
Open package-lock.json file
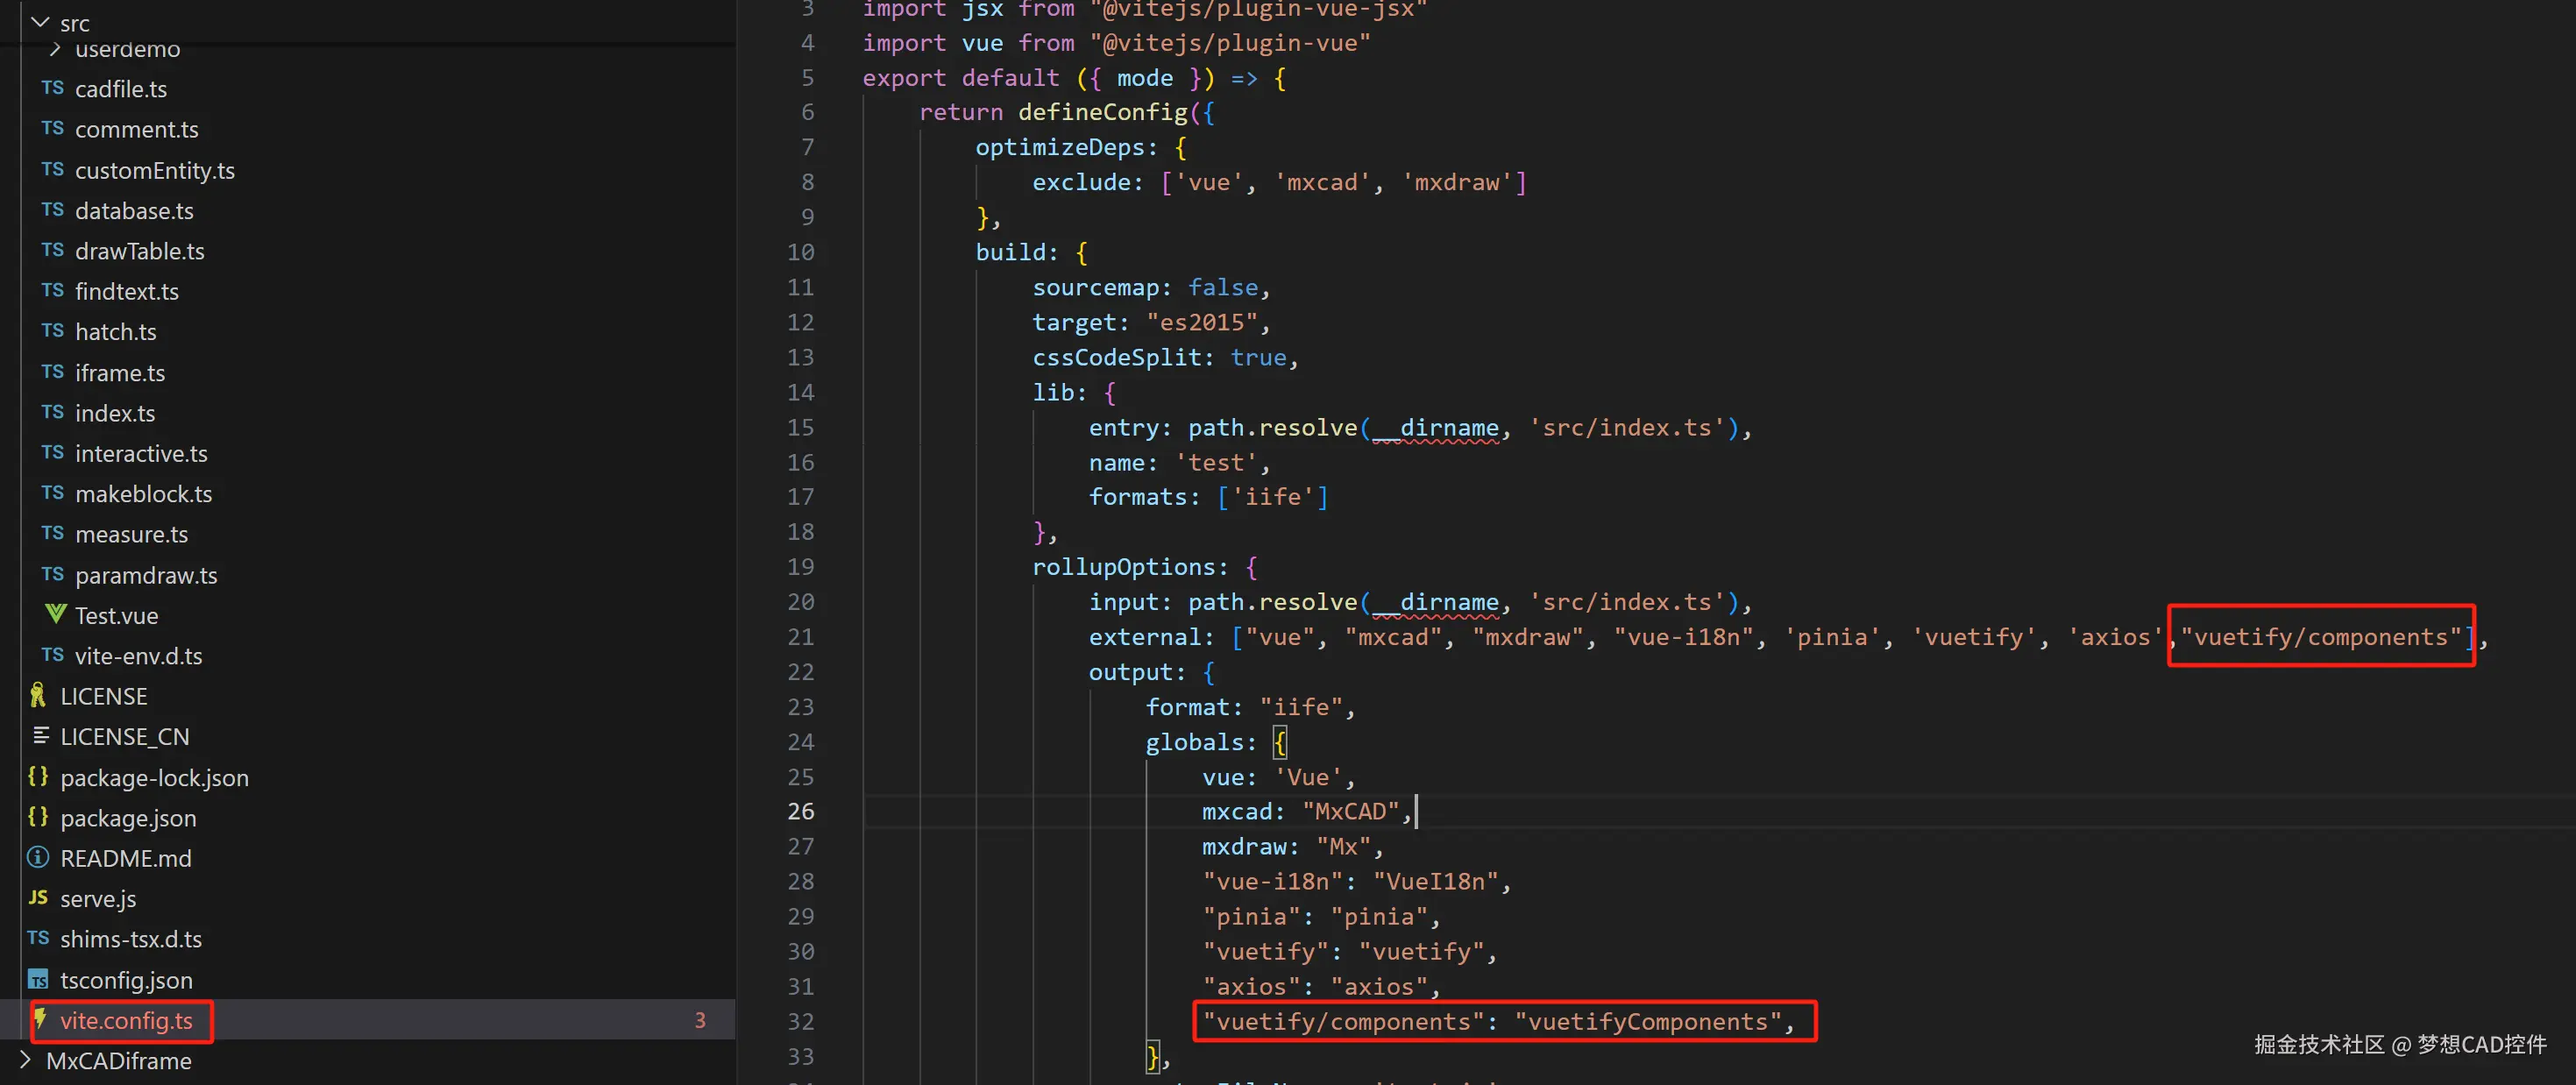(x=154, y=777)
